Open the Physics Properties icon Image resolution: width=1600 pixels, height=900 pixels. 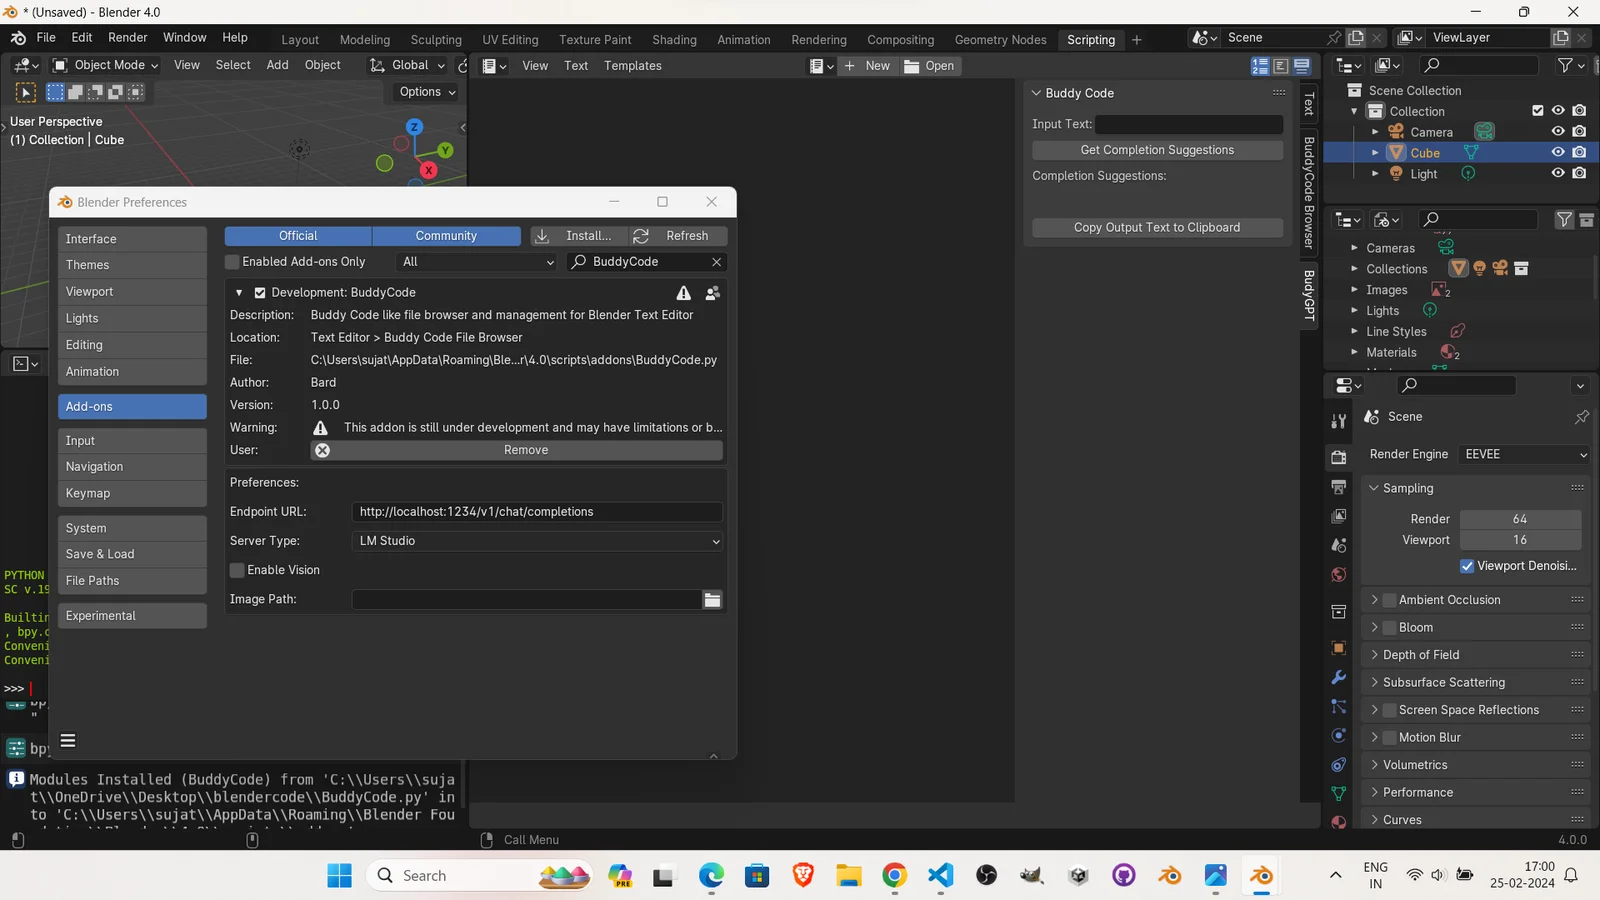point(1338,736)
